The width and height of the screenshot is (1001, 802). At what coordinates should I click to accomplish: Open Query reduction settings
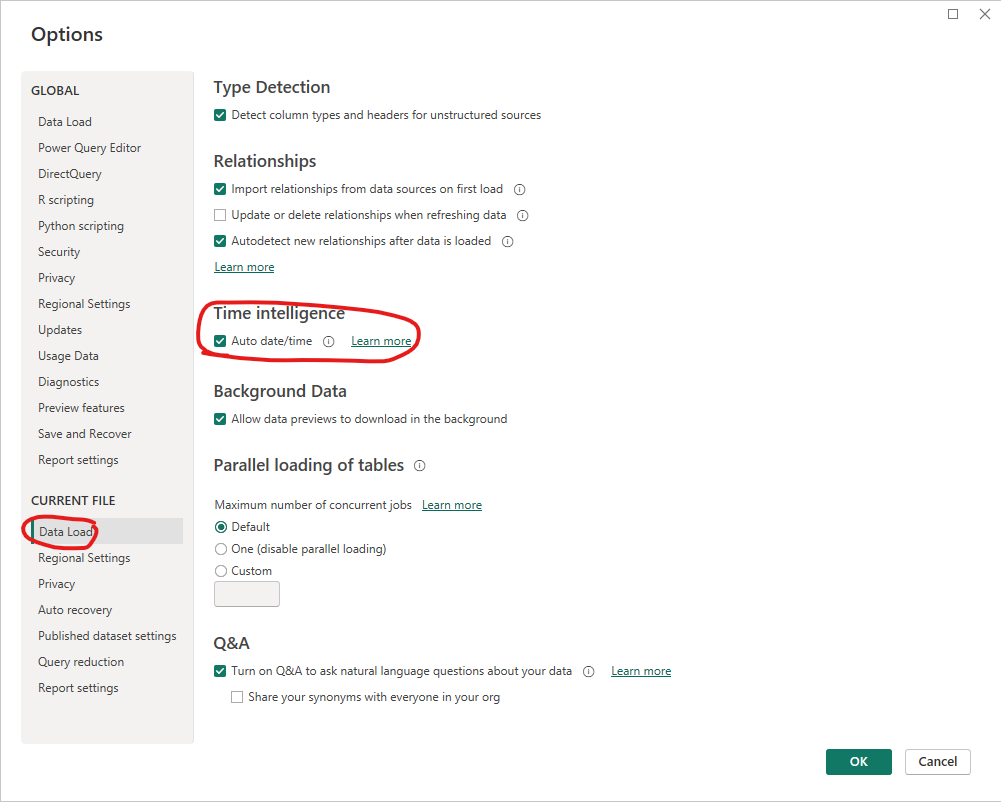coord(81,662)
